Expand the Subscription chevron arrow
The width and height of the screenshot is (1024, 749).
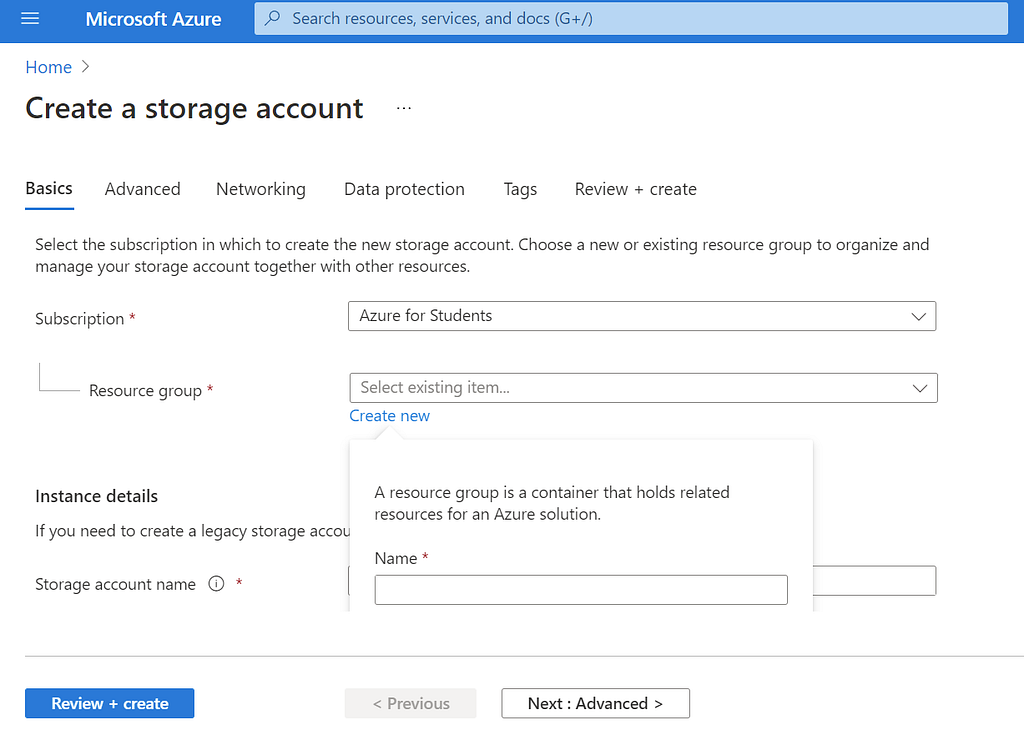918,317
